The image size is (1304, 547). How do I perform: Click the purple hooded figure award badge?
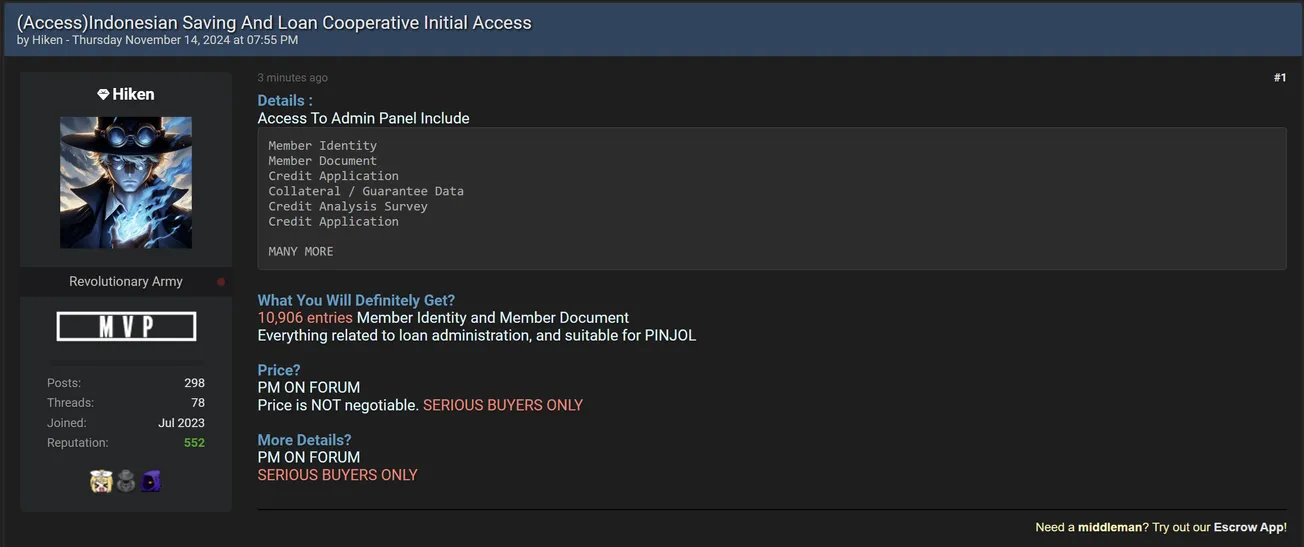tap(150, 482)
